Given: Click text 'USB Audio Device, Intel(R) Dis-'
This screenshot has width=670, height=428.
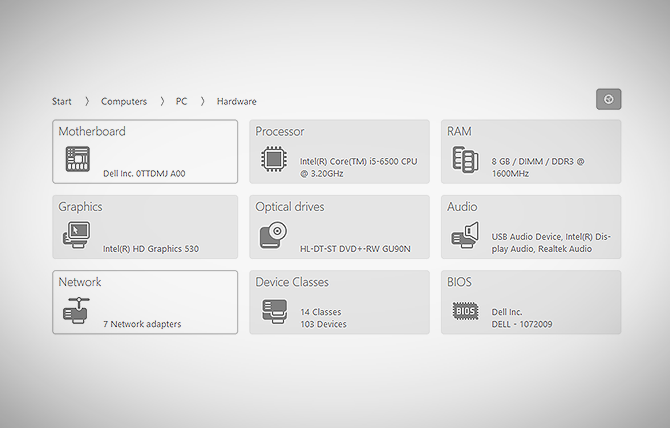Looking at the screenshot, I should 551,237.
